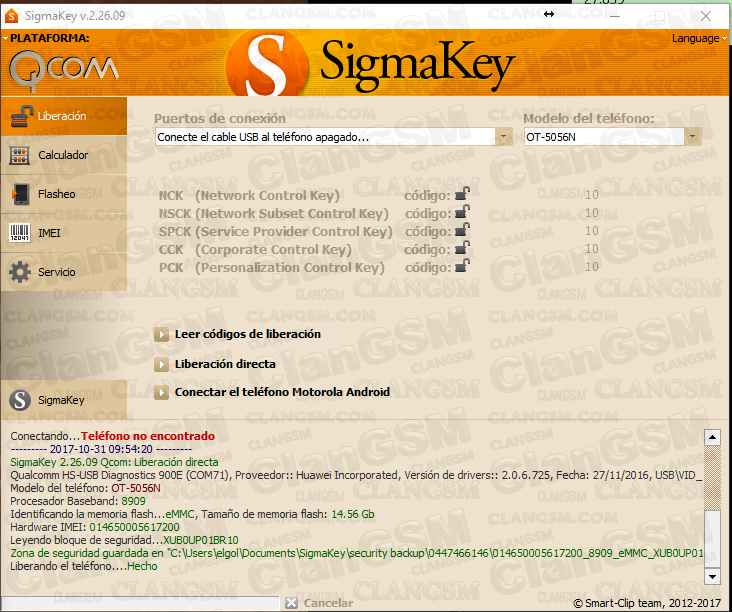Viewport: 732px width, 612px height.
Task: Click the Servicio gear icon
Action: (x=20, y=272)
